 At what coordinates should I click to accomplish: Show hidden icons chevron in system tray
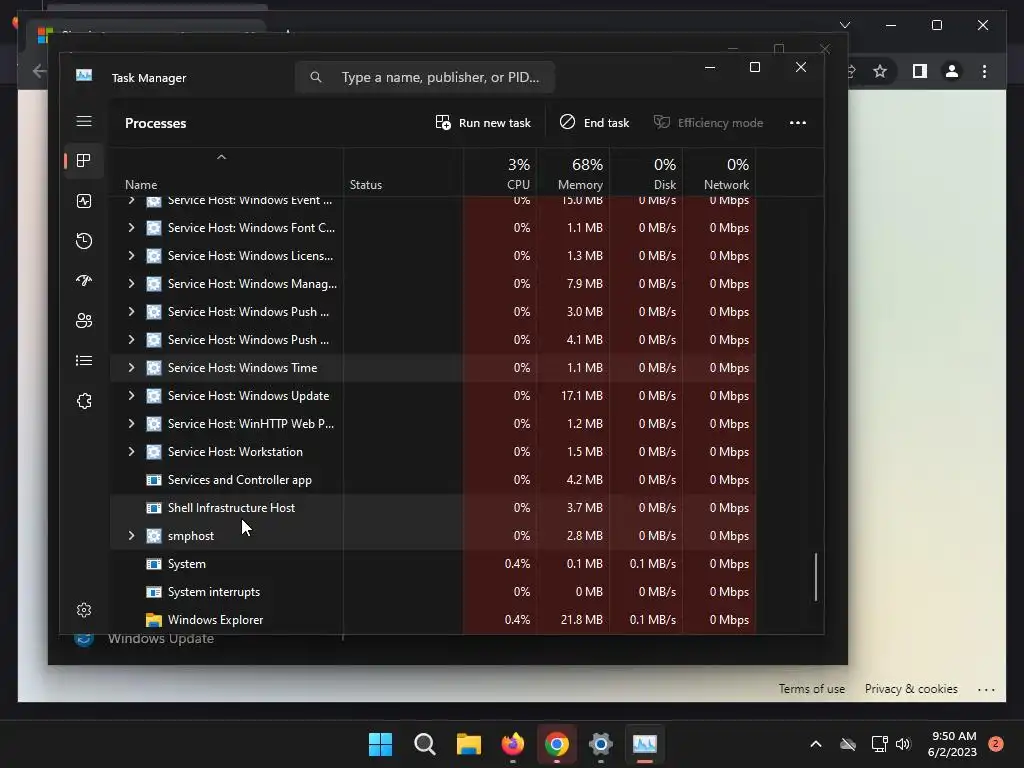coord(816,744)
